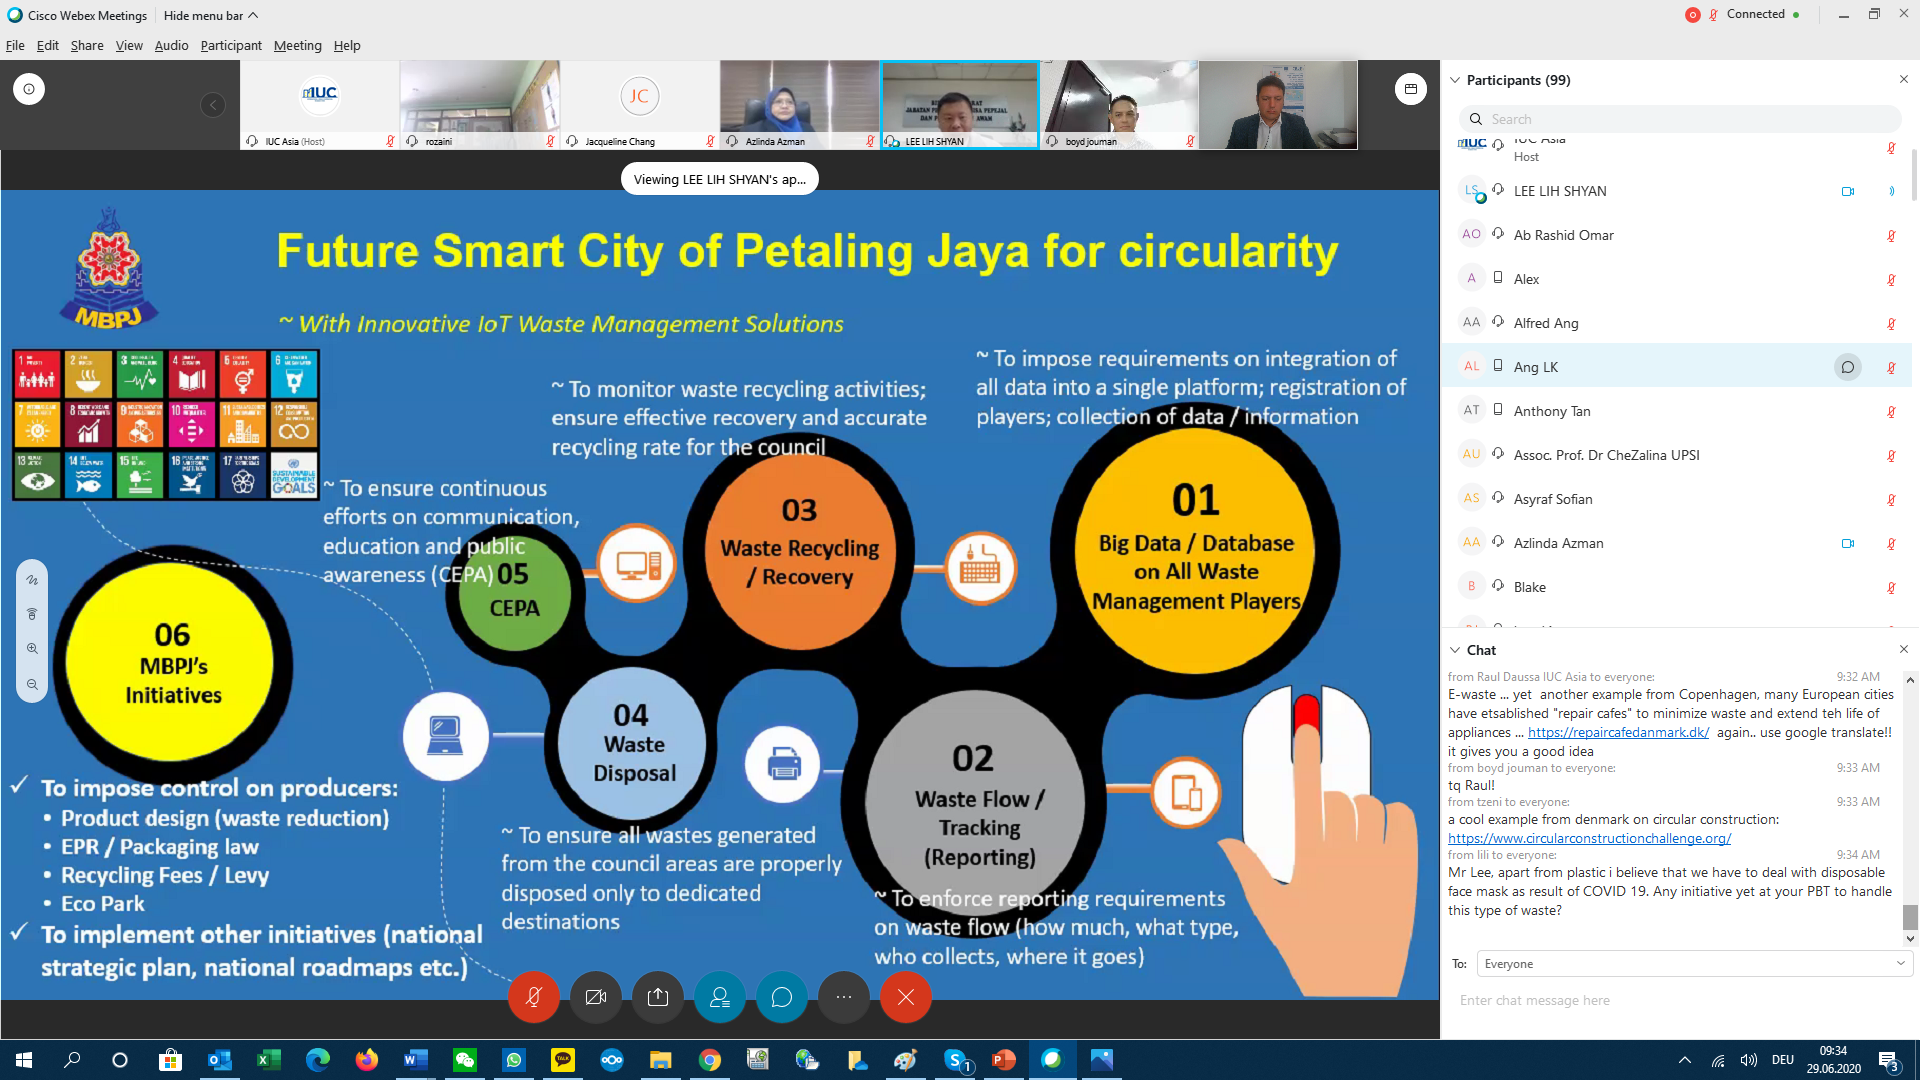Toggle the chat panel button
Viewport: 1920px width, 1080px height.
[782, 997]
